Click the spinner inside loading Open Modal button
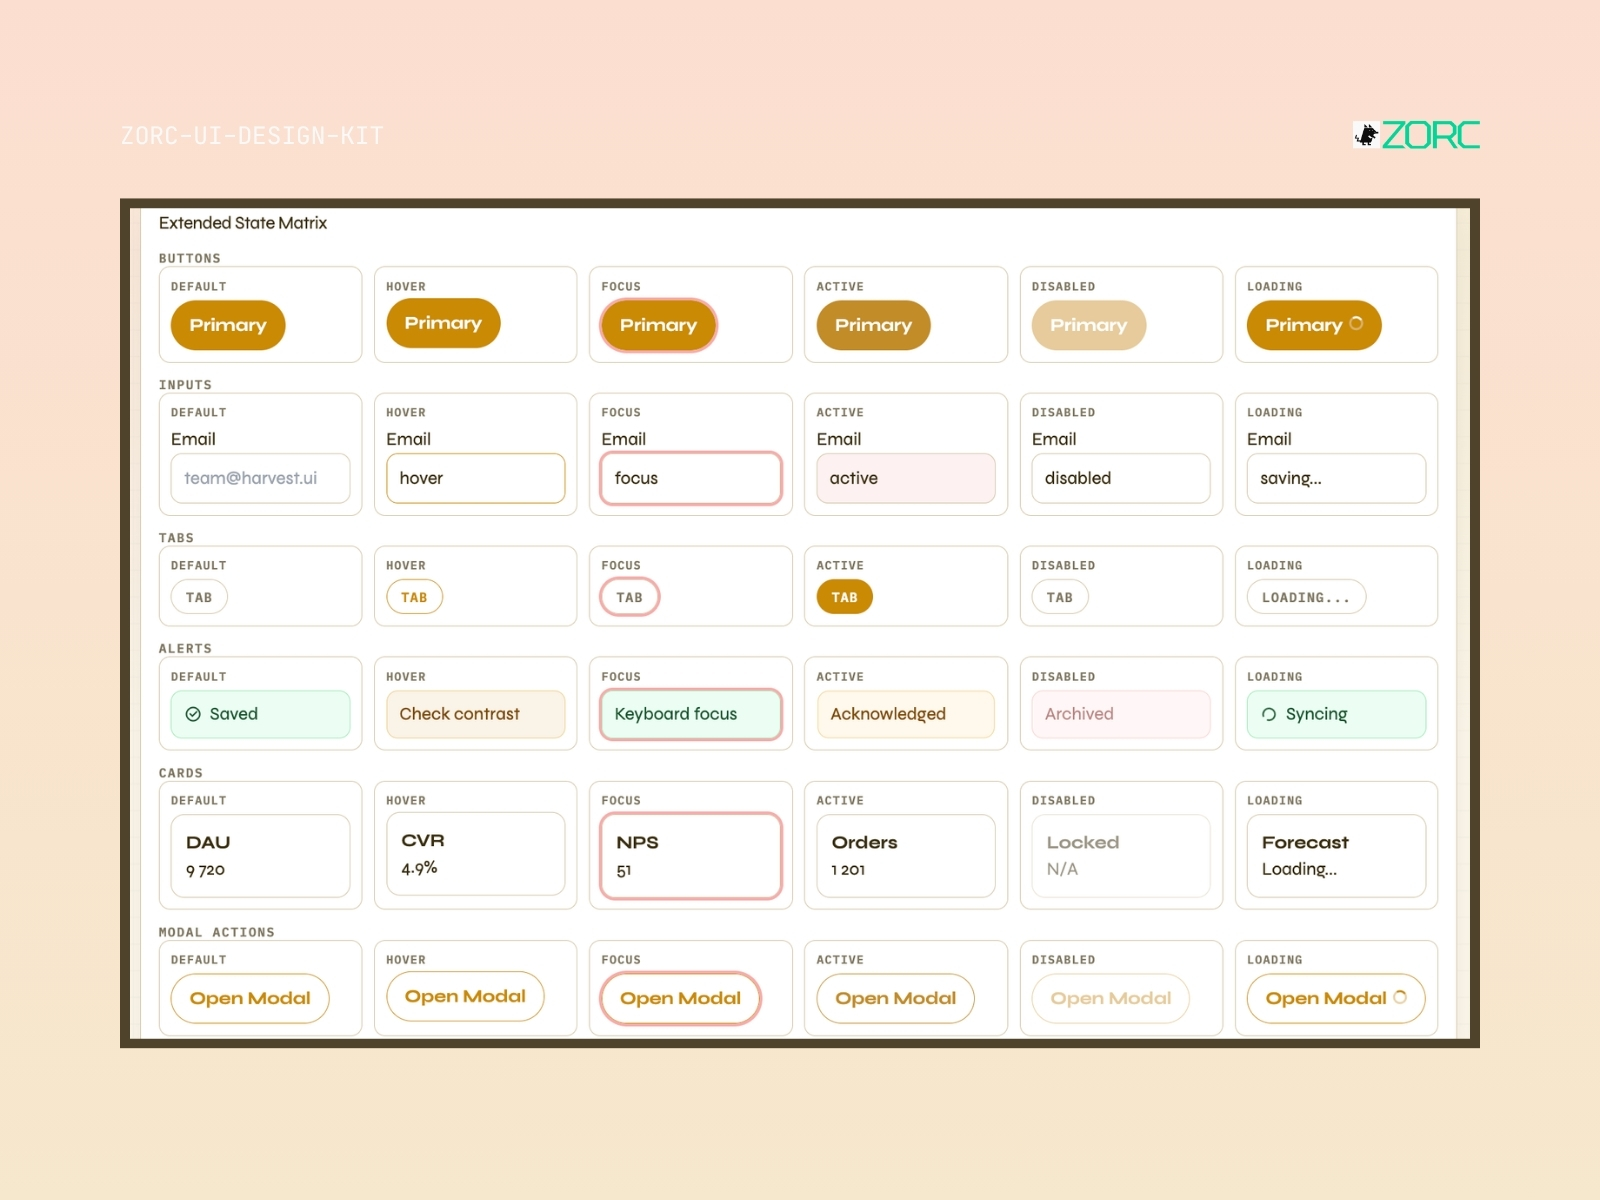 (1400, 996)
